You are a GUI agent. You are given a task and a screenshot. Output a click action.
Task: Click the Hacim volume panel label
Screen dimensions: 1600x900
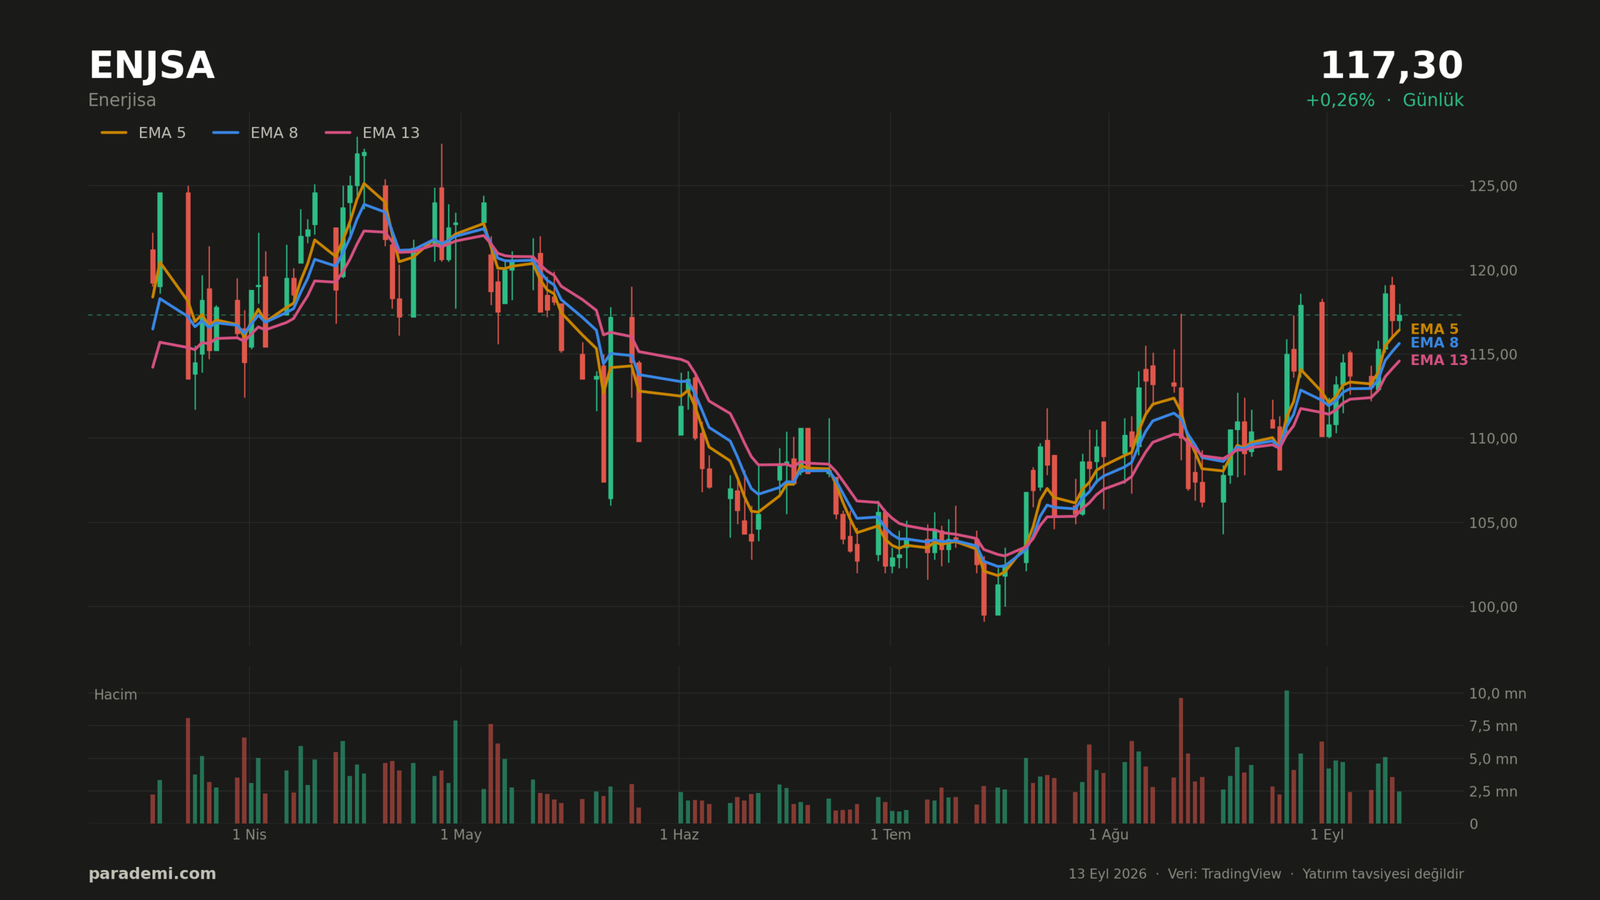[115, 695]
